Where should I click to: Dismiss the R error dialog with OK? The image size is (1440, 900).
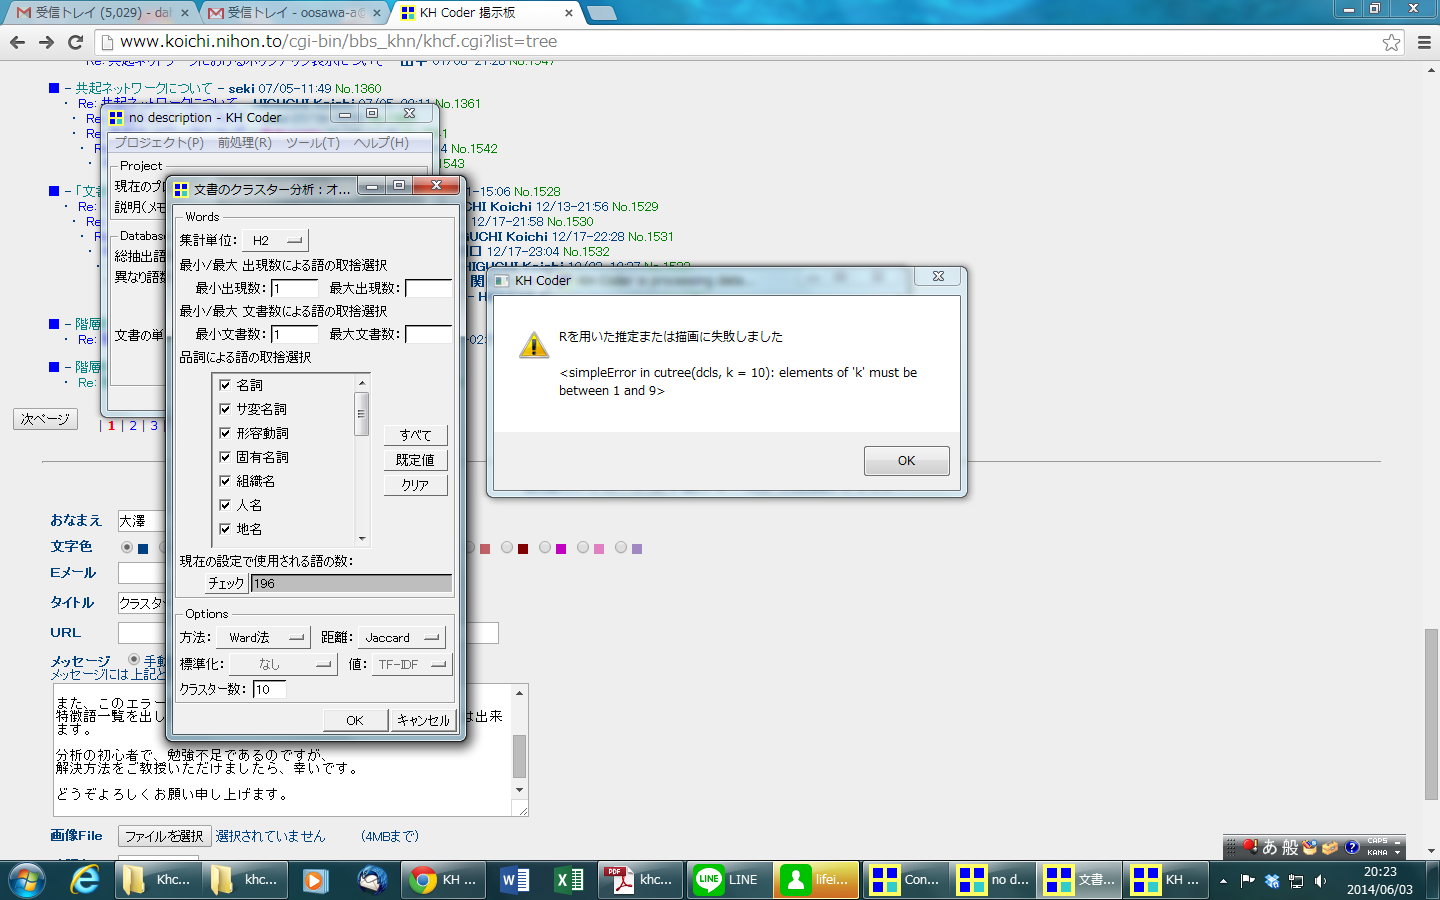(x=905, y=460)
